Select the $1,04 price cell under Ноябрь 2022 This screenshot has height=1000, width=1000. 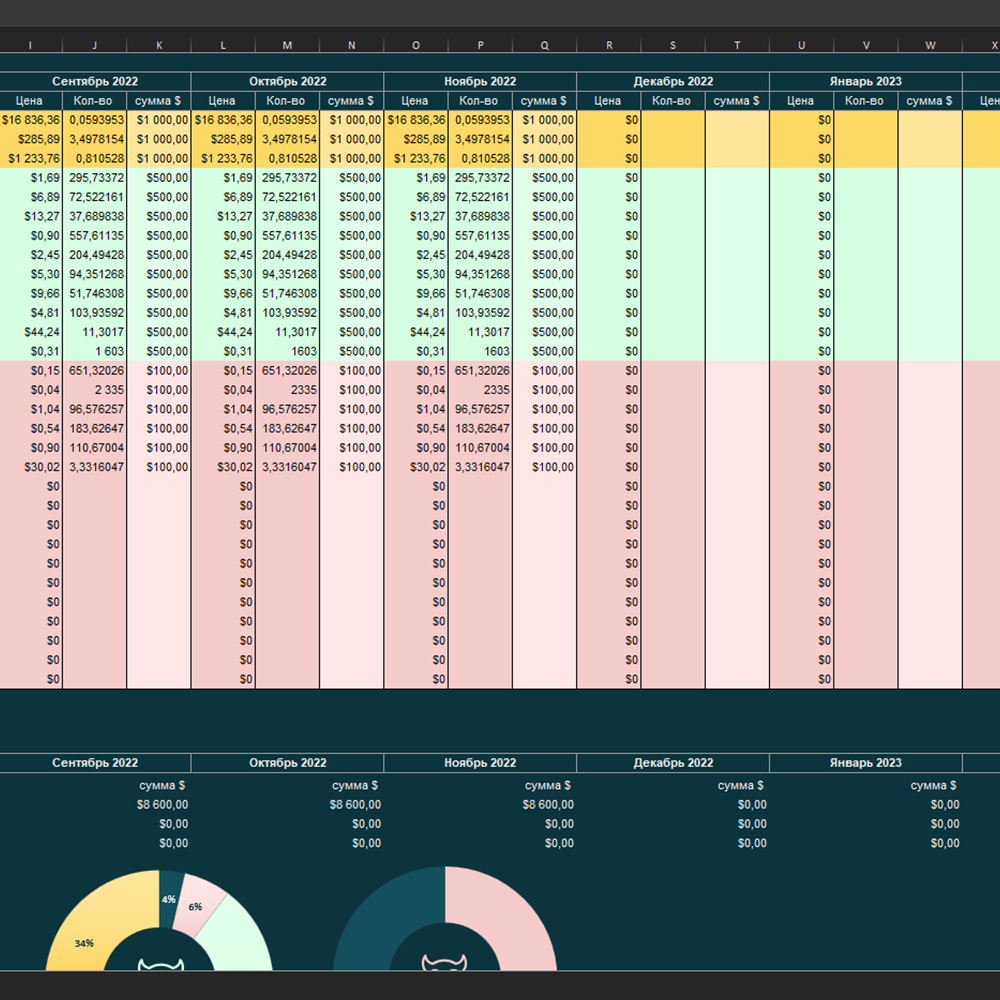coord(416,409)
